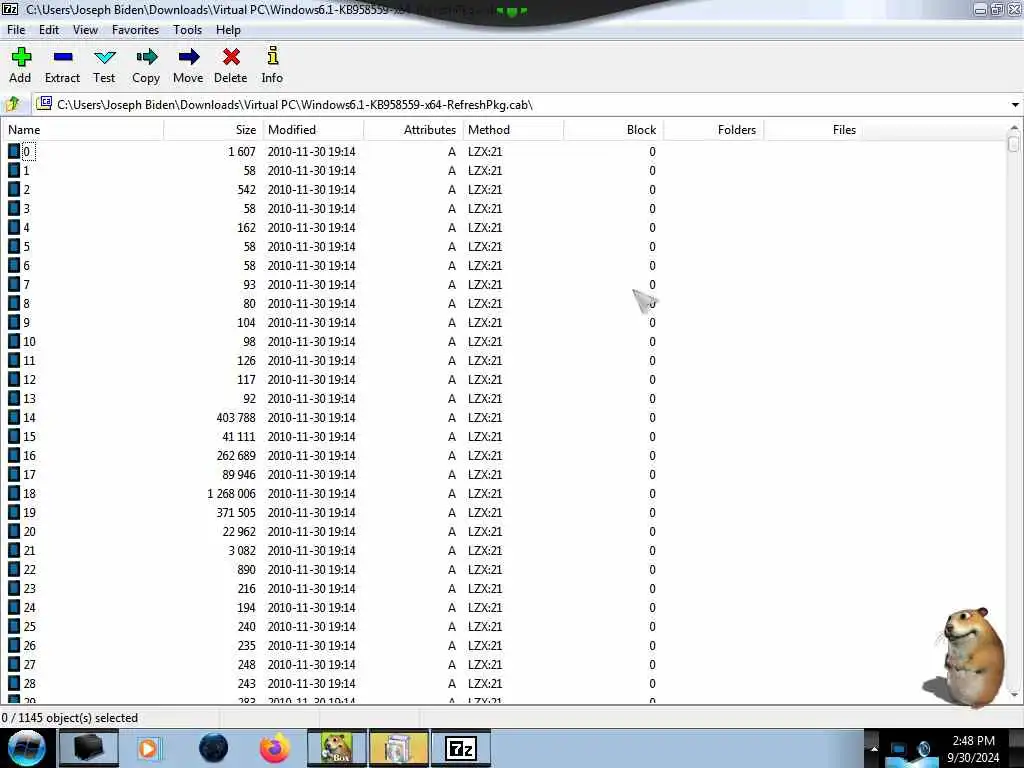Sort by Name column header
1024x768 pixels.
[x=82, y=130]
